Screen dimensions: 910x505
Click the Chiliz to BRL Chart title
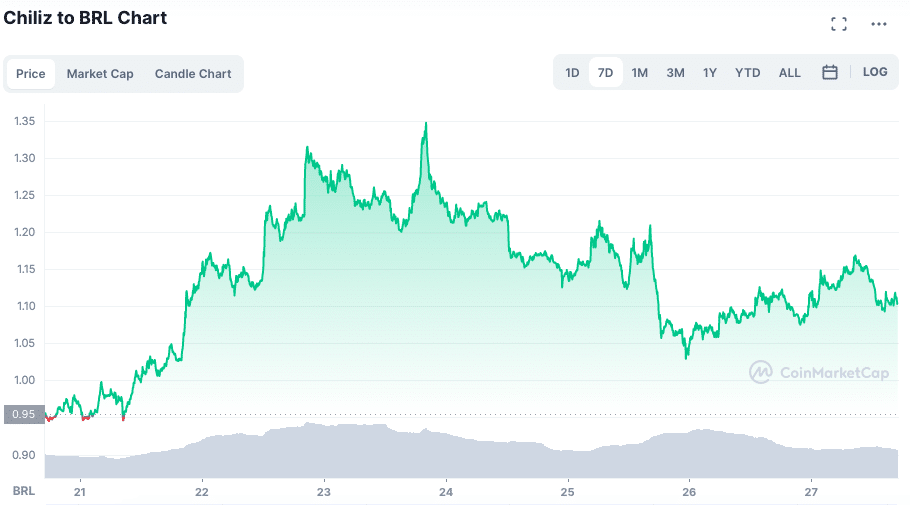86,18
